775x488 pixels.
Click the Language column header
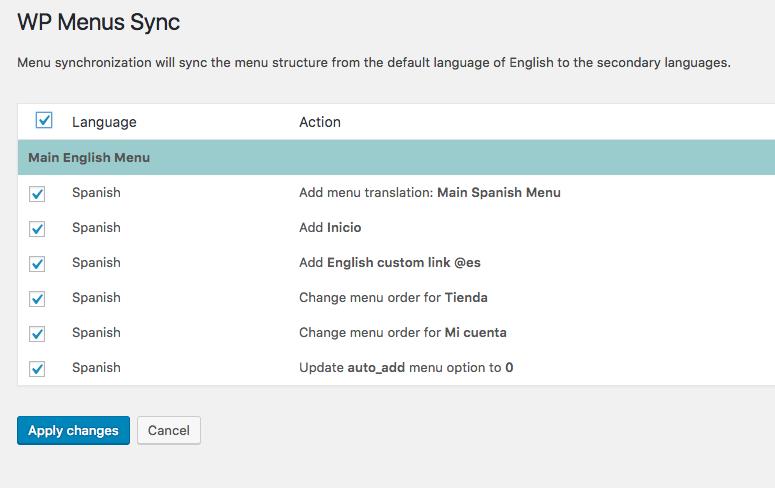click(104, 122)
